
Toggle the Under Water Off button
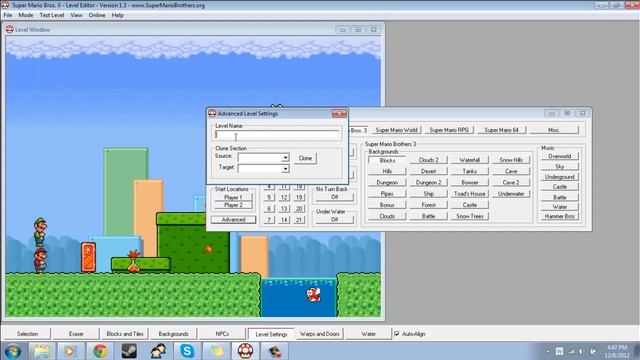click(x=334, y=220)
